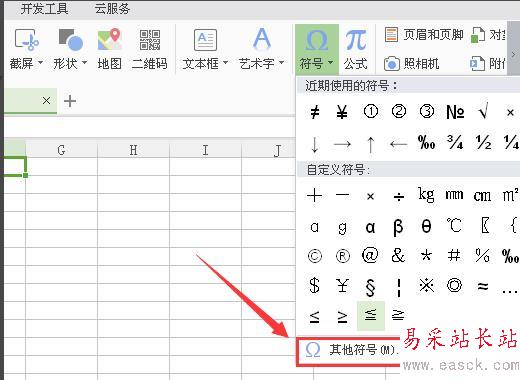The width and height of the screenshot is (520, 380).
Task: Expand the 符号 dropdown arrow
Action: point(330,62)
